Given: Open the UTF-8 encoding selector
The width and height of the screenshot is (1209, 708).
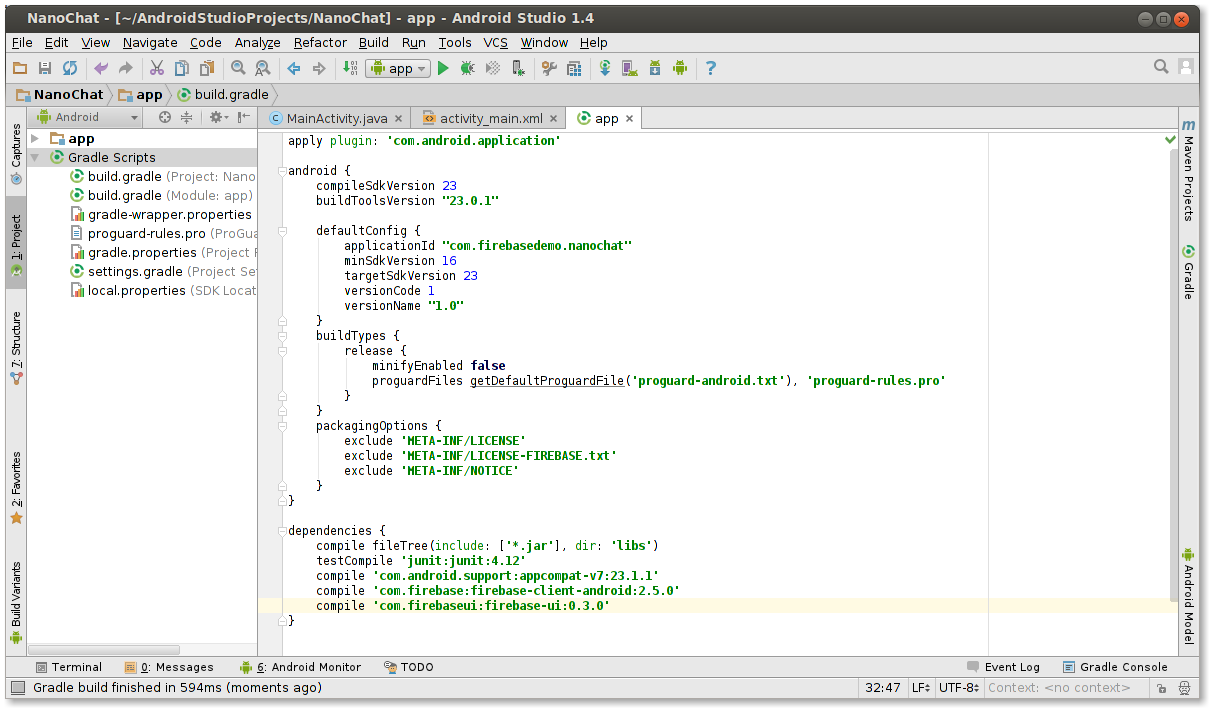Looking at the screenshot, I should (x=960, y=688).
